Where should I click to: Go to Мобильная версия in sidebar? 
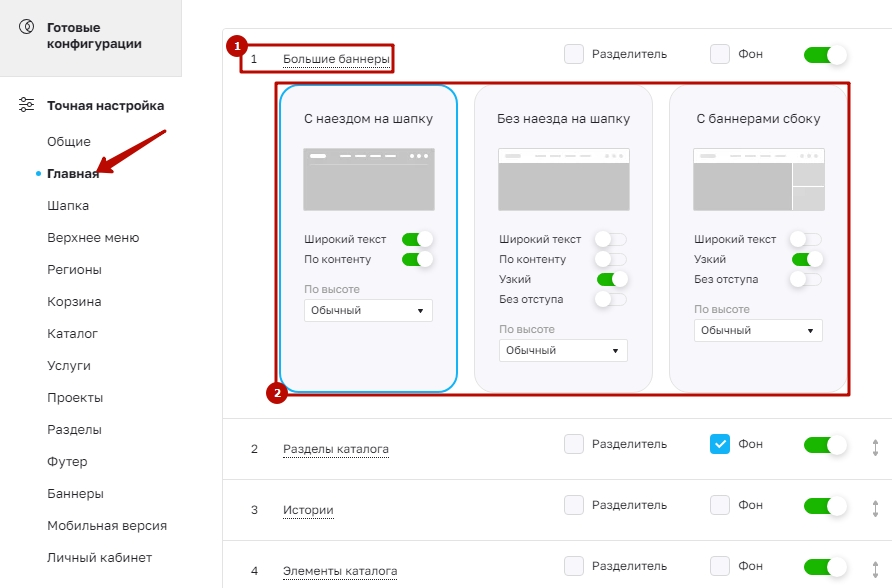click(107, 526)
